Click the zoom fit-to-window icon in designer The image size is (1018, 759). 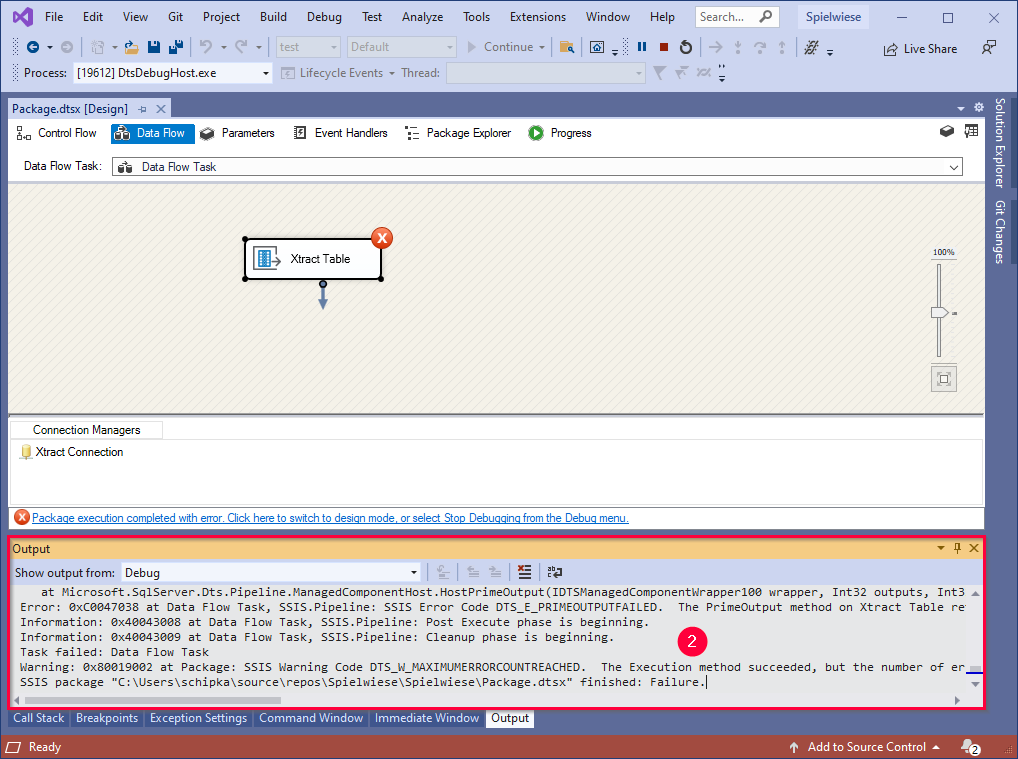coord(942,379)
